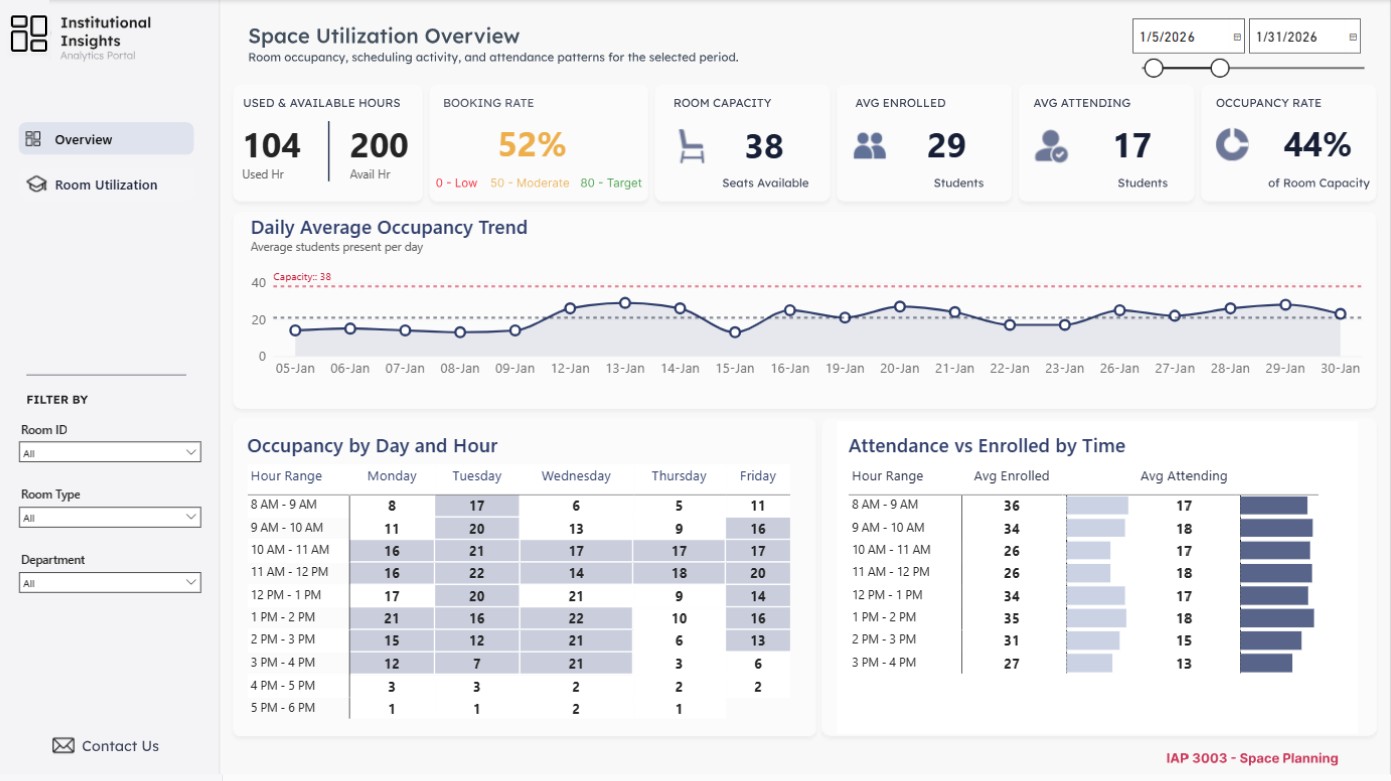Click the left handle of date slider
The width and height of the screenshot is (1391, 781).
point(1153,68)
